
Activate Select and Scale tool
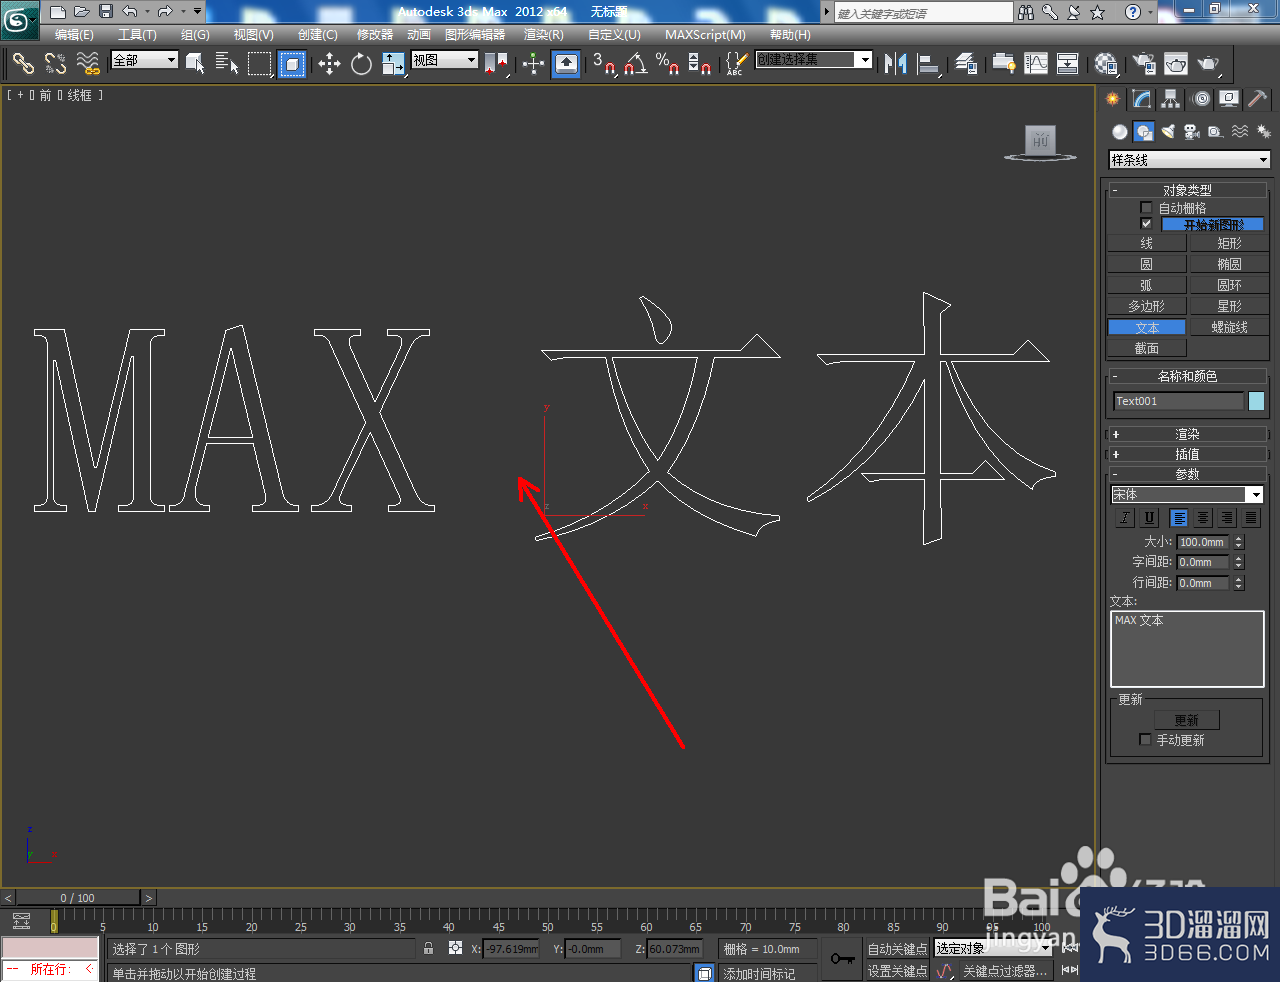[393, 64]
